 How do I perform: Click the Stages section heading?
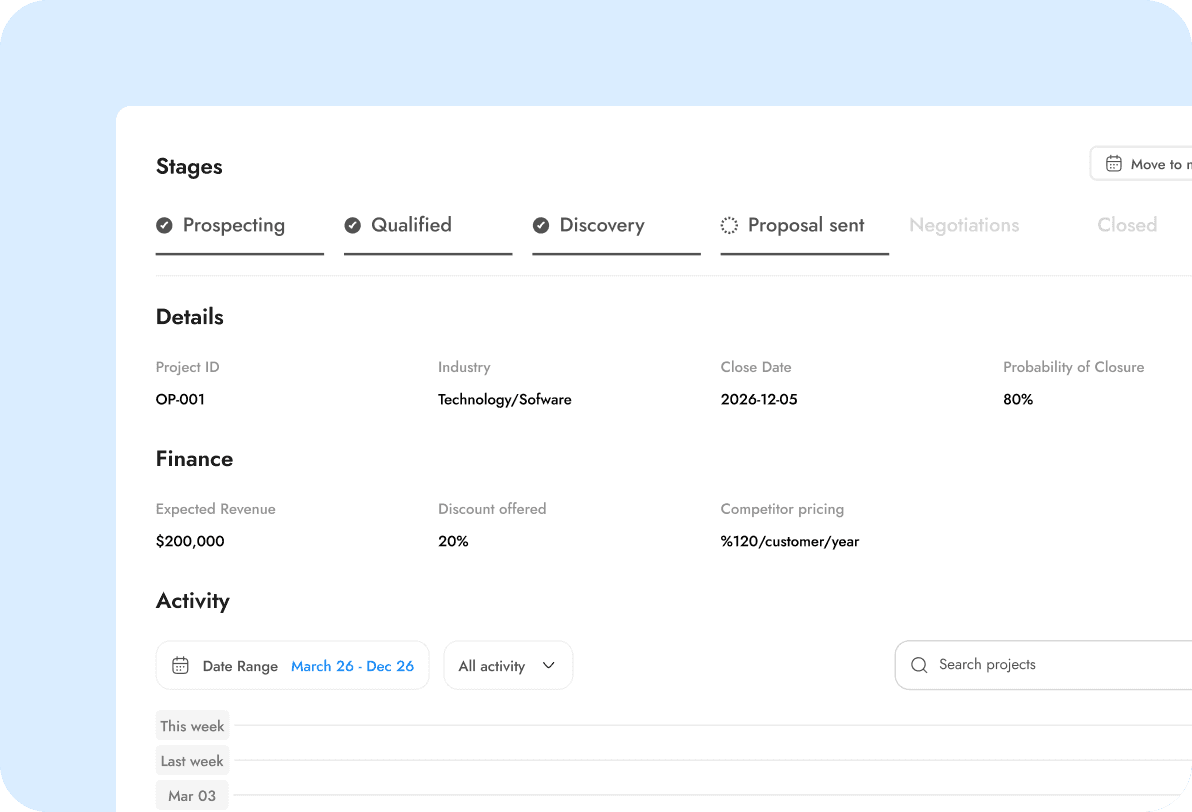click(189, 167)
